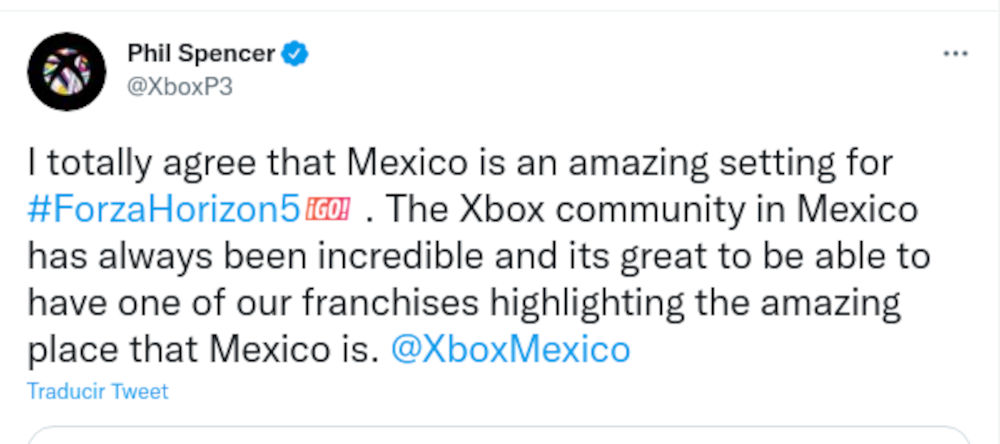Screen dimensions: 1000x444
Task: Click the text "place that Mexico is."
Action: [x=204, y=350]
